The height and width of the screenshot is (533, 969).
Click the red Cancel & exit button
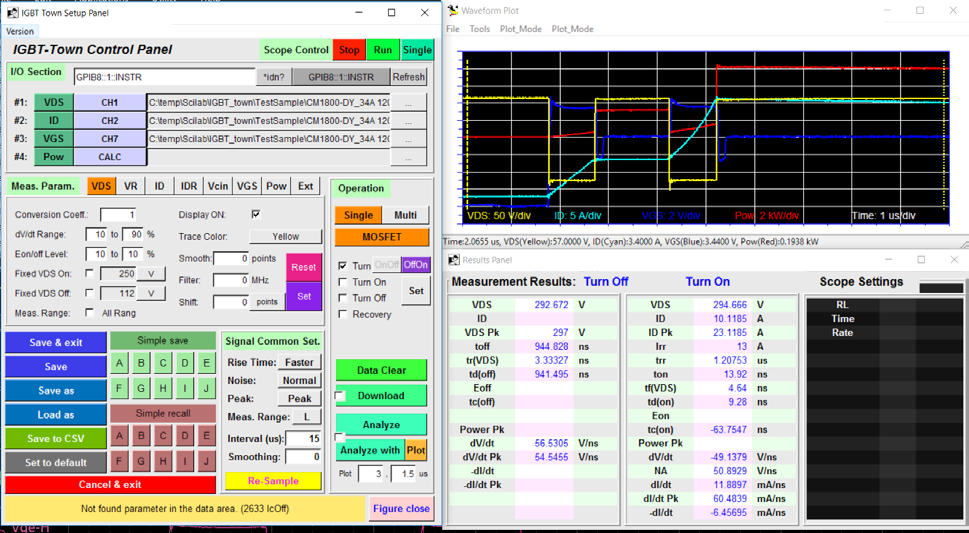(x=110, y=485)
